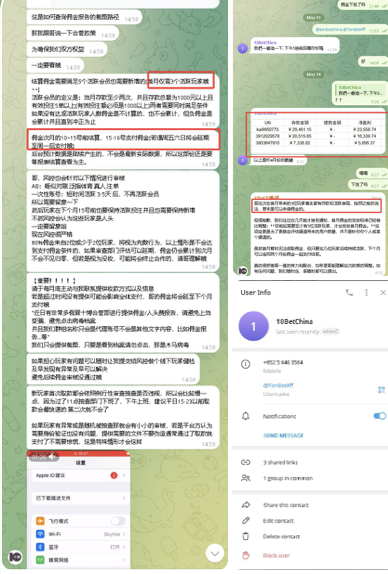The height and width of the screenshot is (574, 388).
Task: Toggle the Notifications switch off
Action: 380,416
